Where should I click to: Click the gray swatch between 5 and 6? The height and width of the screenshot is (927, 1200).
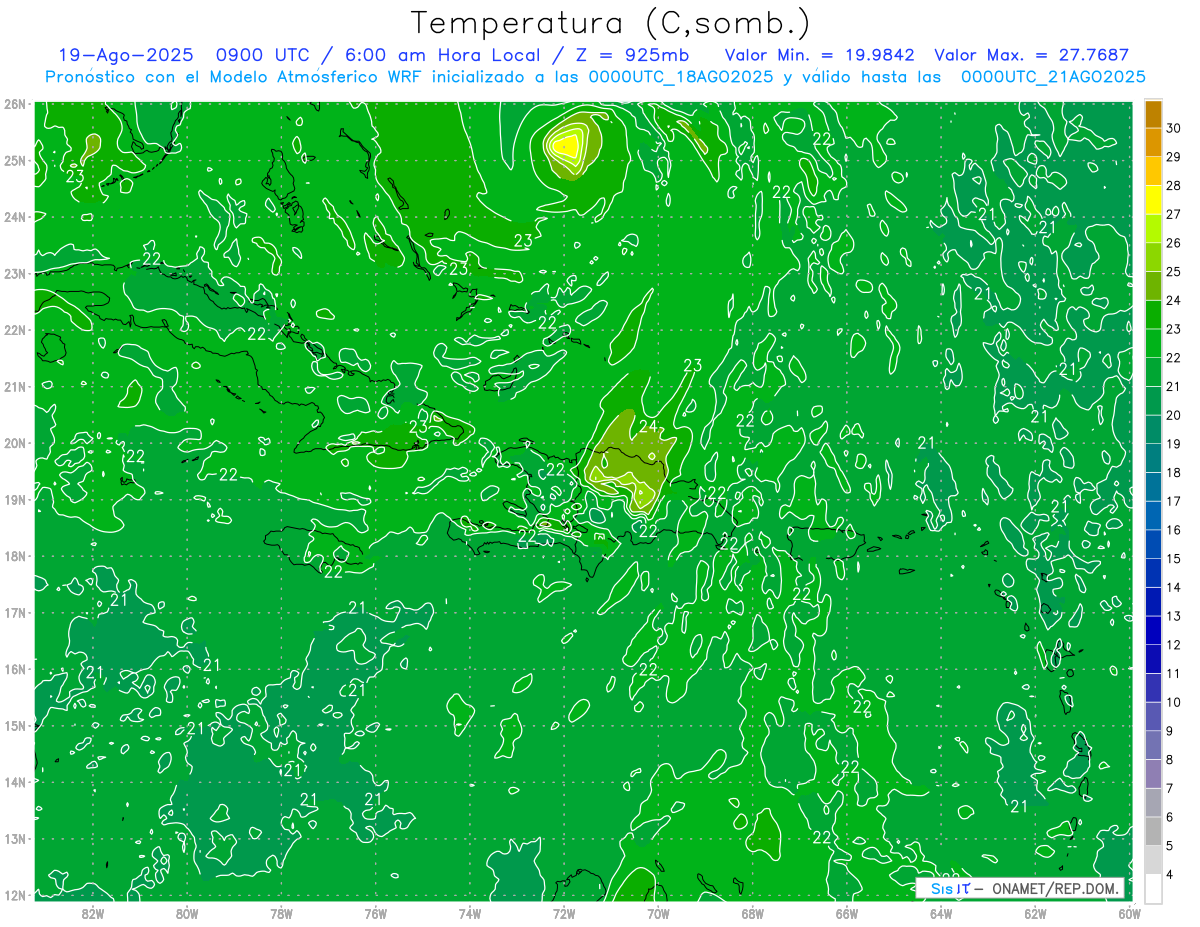click(1153, 831)
